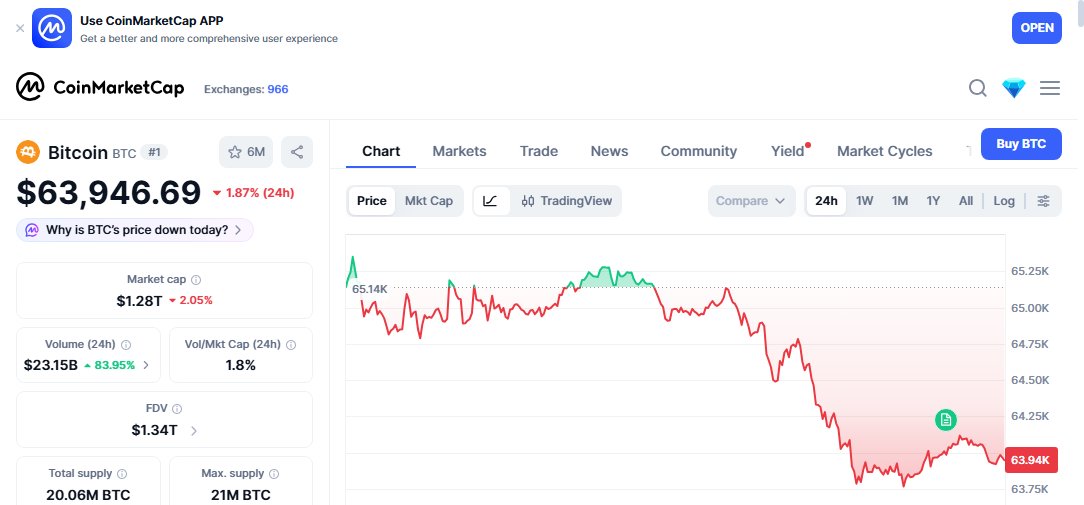Open the Compare dropdown
This screenshot has width=1084, height=505.
(x=751, y=201)
